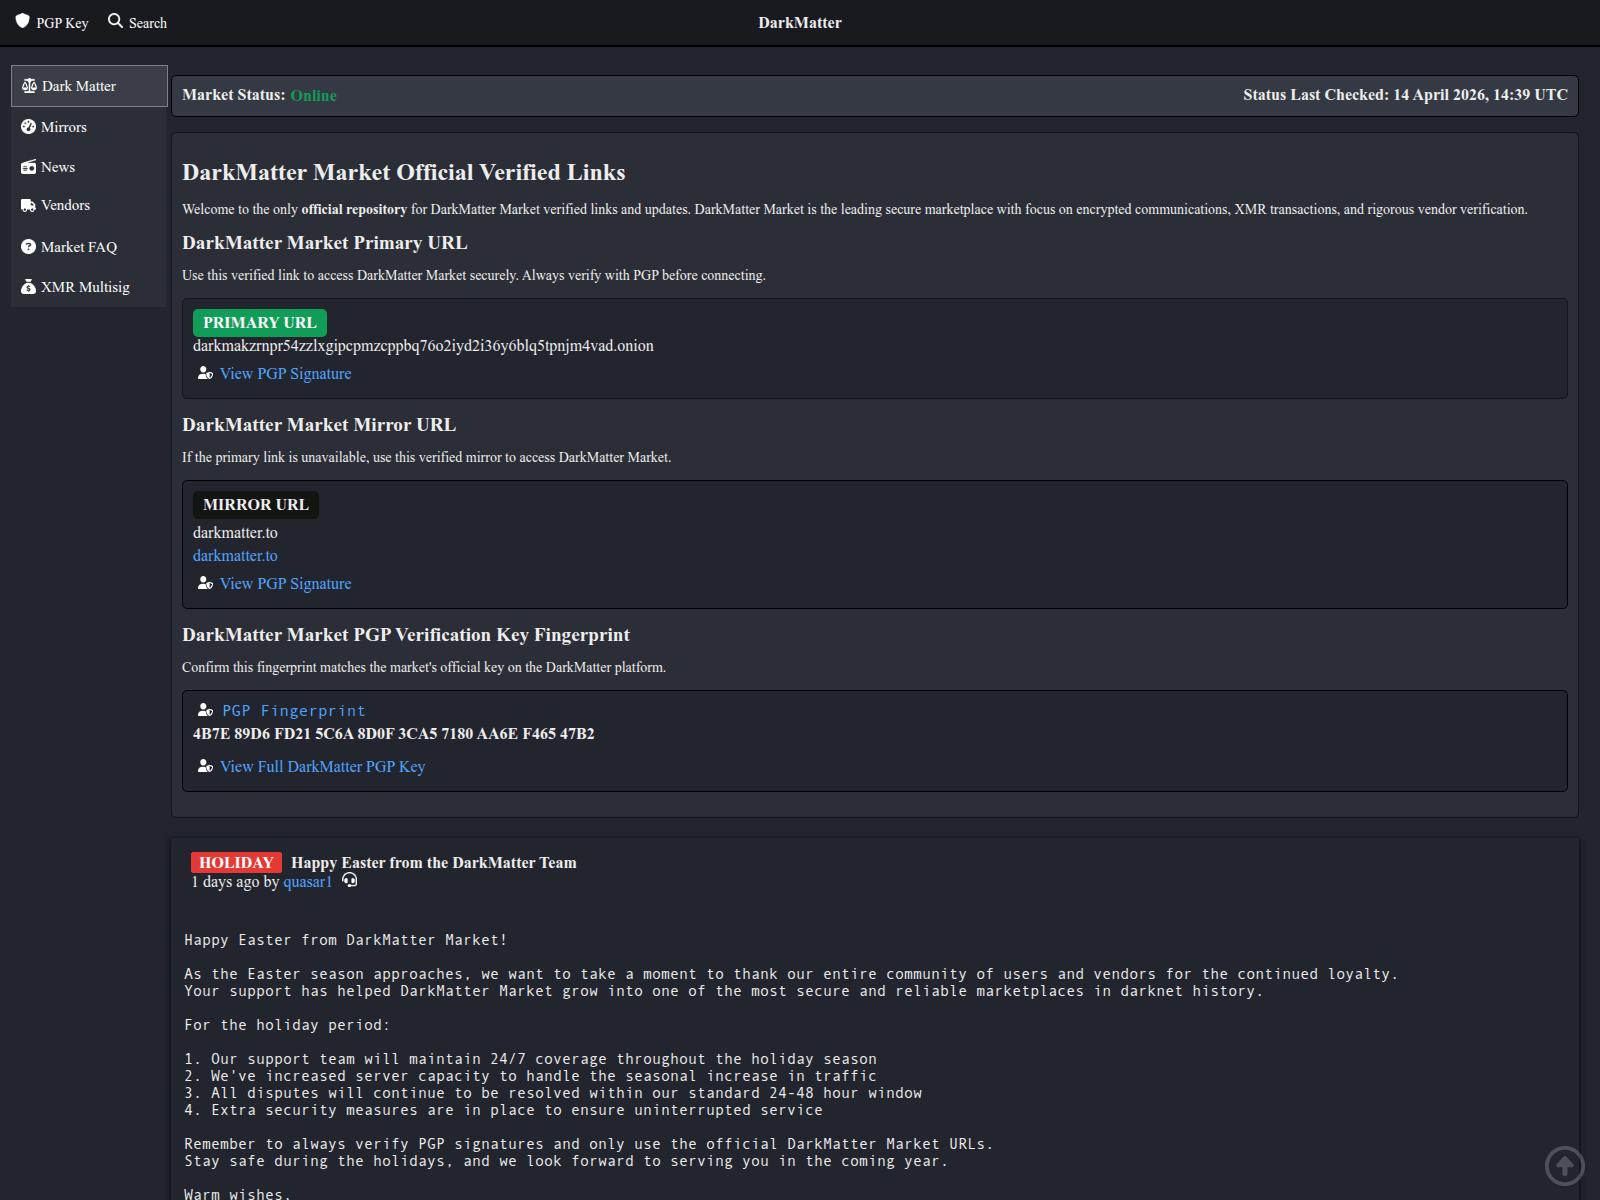Image resolution: width=1600 pixels, height=1200 pixels.
Task: Open the Market FAQ sidebar item
Action: tap(78, 247)
